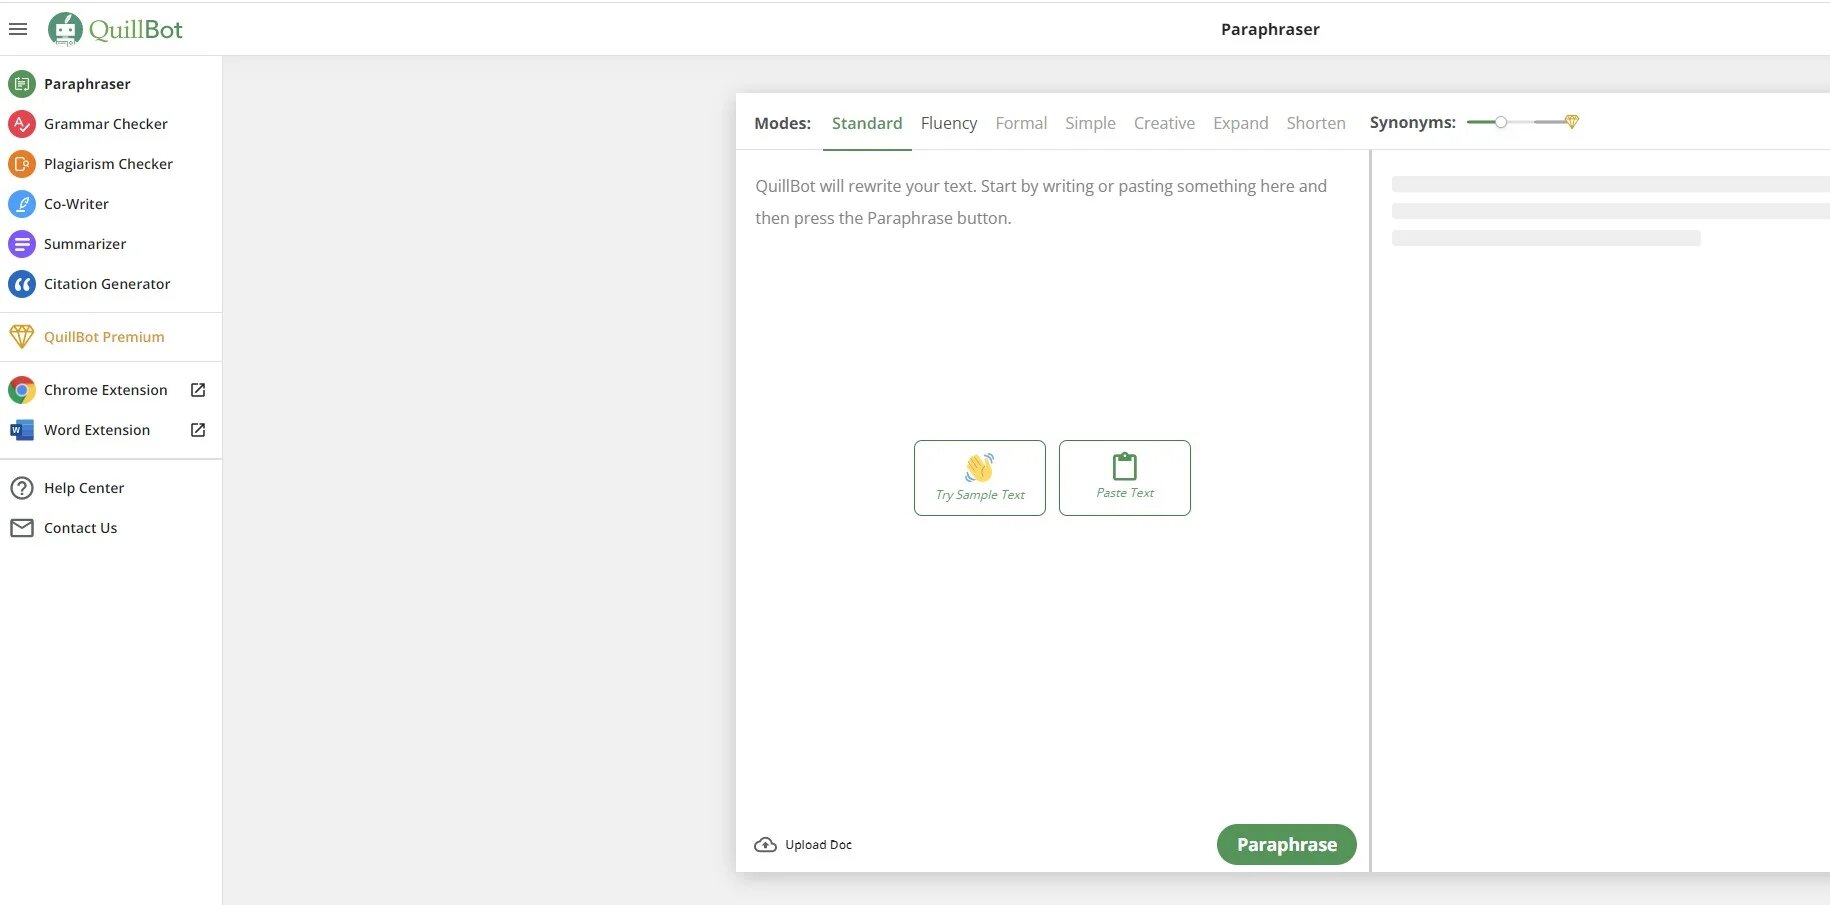Open the Plagiarism Checker tool

108,164
